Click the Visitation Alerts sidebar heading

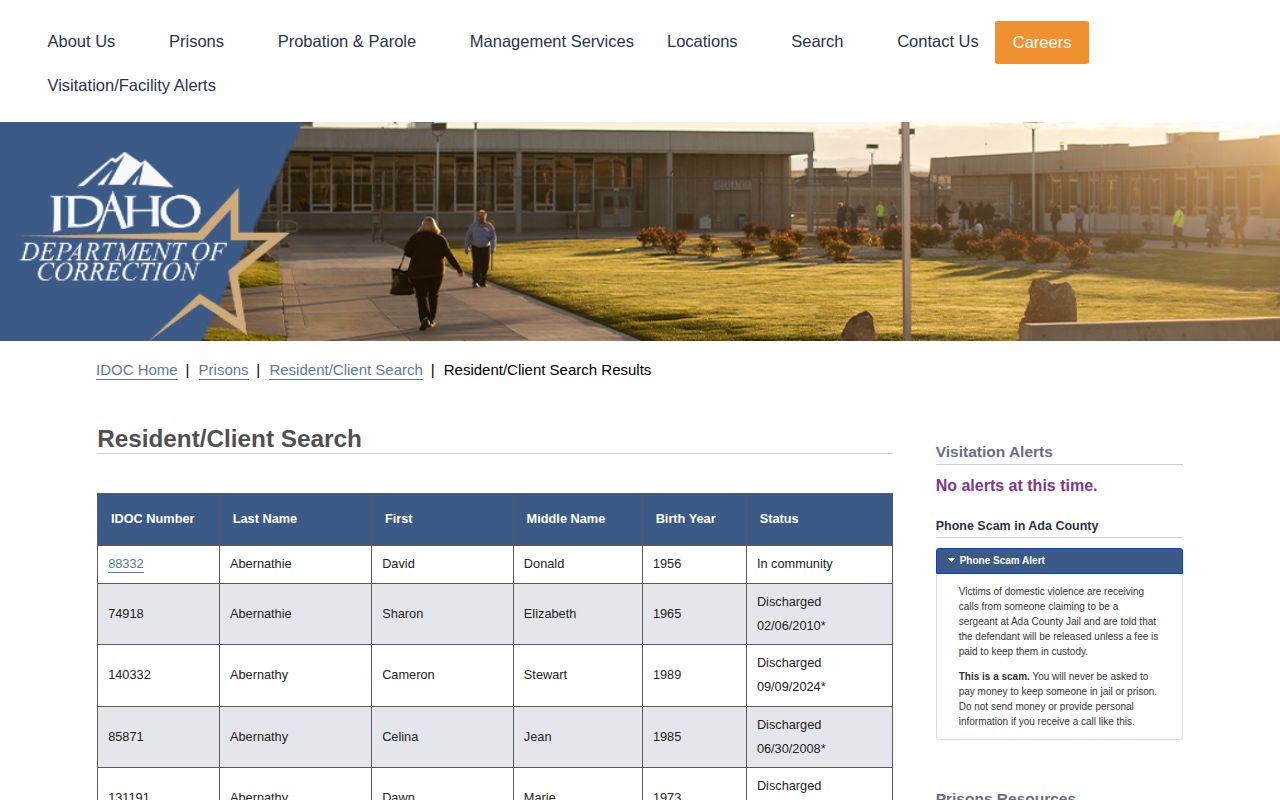click(x=994, y=452)
